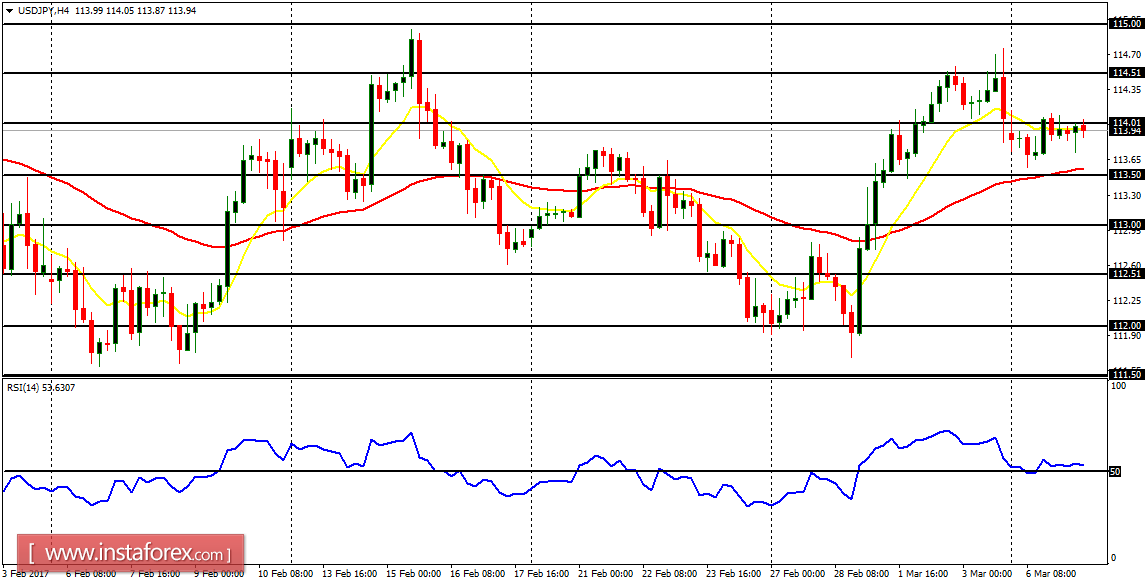Screen dimensions: 1147x585
Task: Select the 115.00 price tag icon
Action: pyautogui.click(x=1127, y=21)
